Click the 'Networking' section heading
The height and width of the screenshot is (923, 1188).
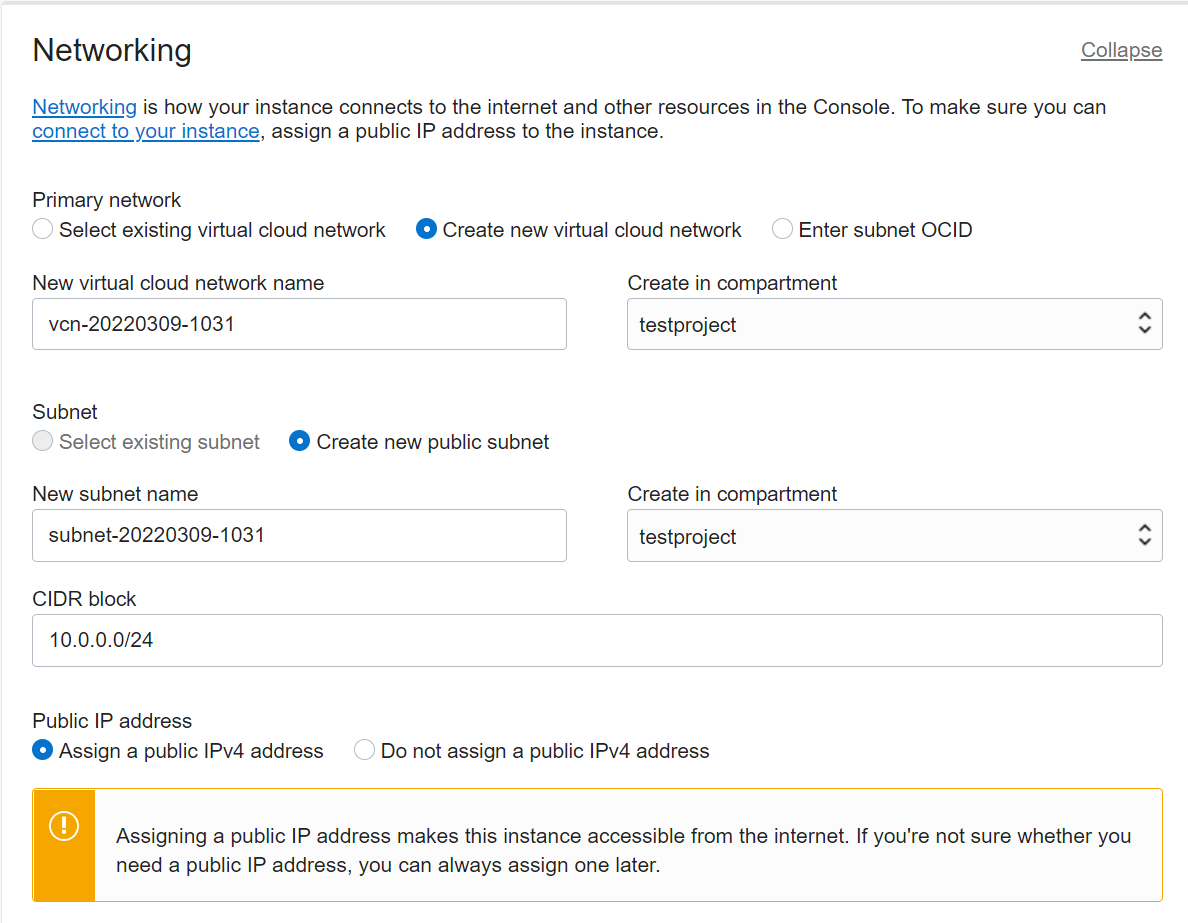click(112, 51)
